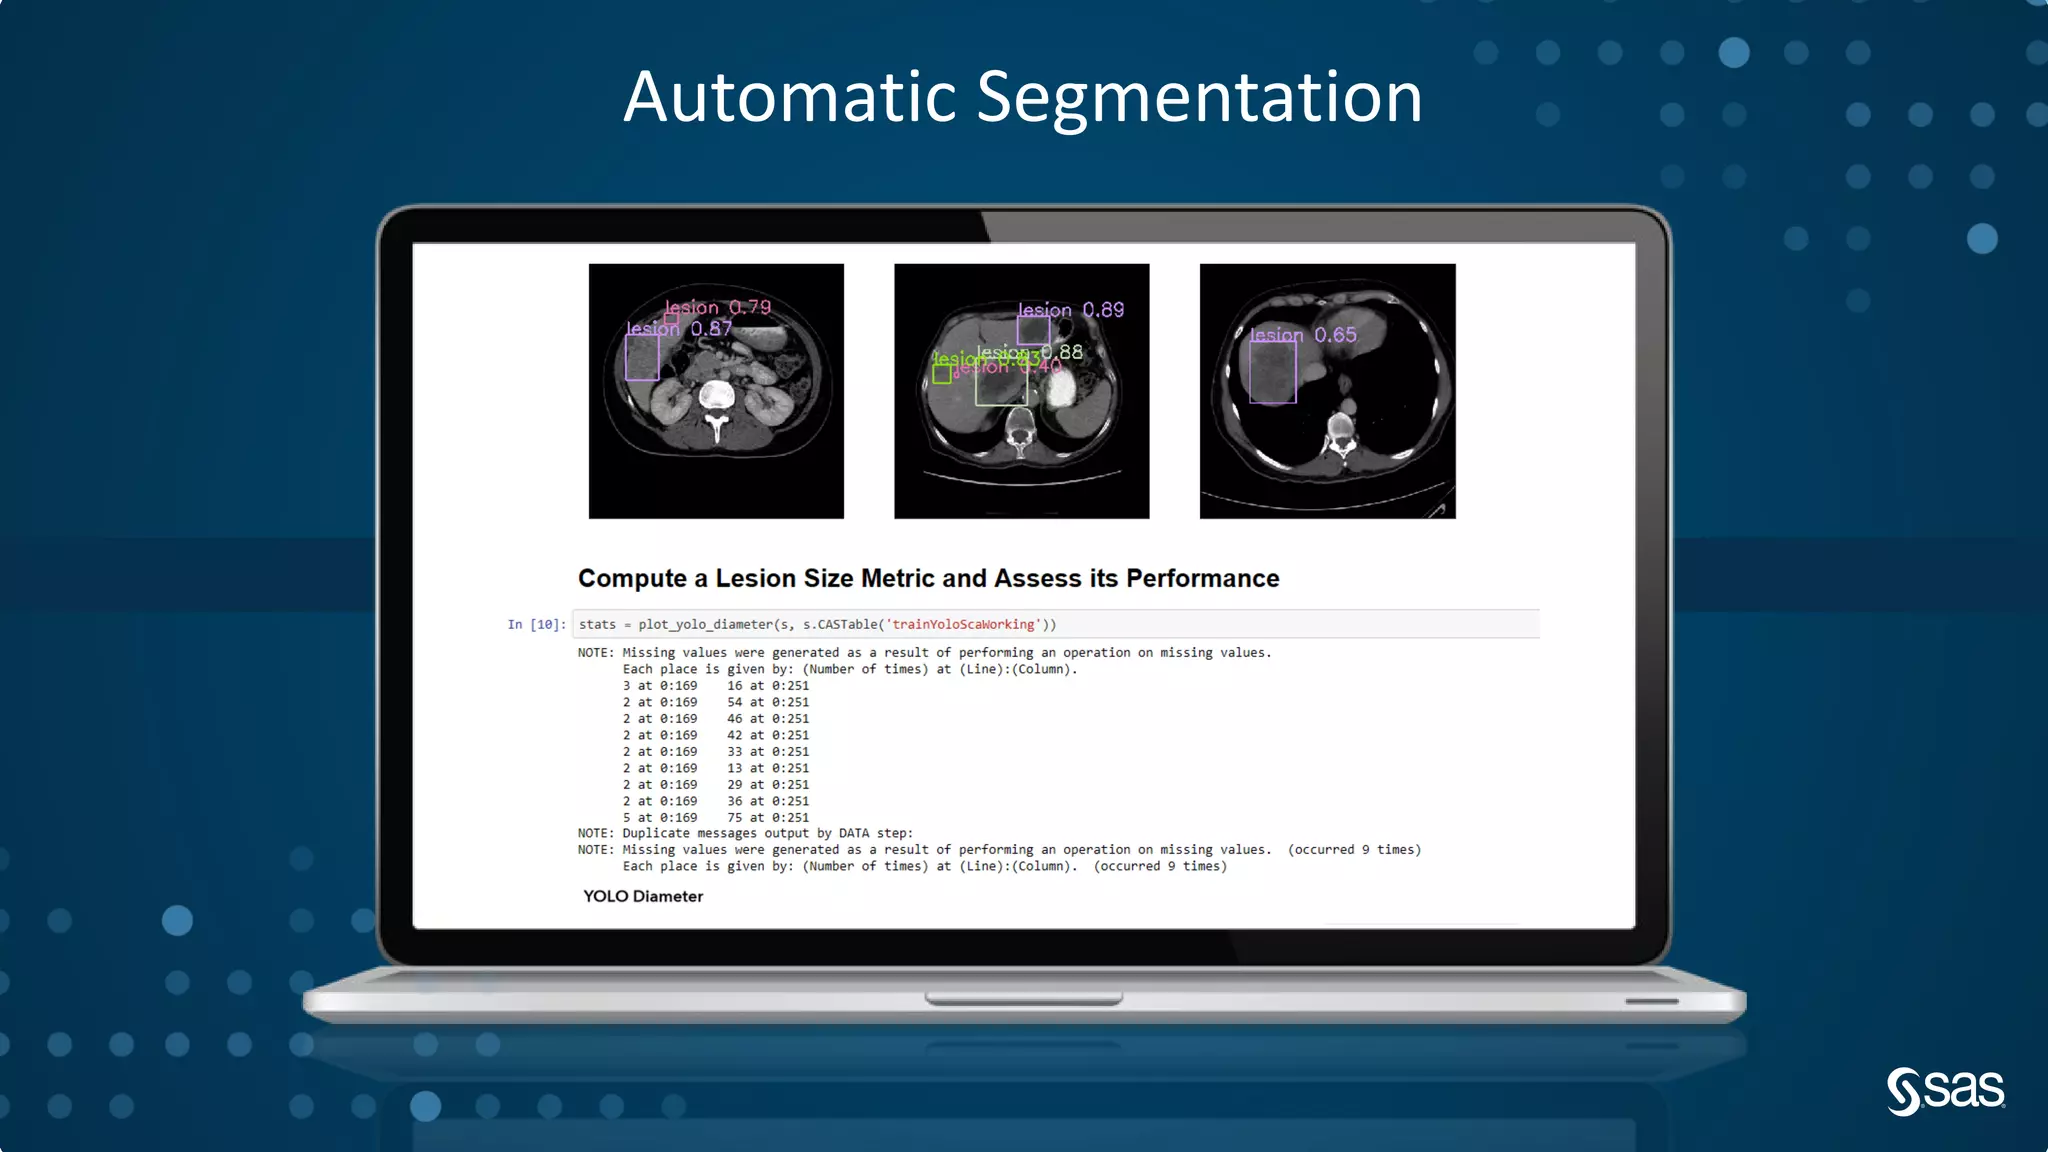The height and width of the screenshot is (1152, 2048).
Task: Click the lesion 0.89 bounding box label
Action: [1071, 310]
